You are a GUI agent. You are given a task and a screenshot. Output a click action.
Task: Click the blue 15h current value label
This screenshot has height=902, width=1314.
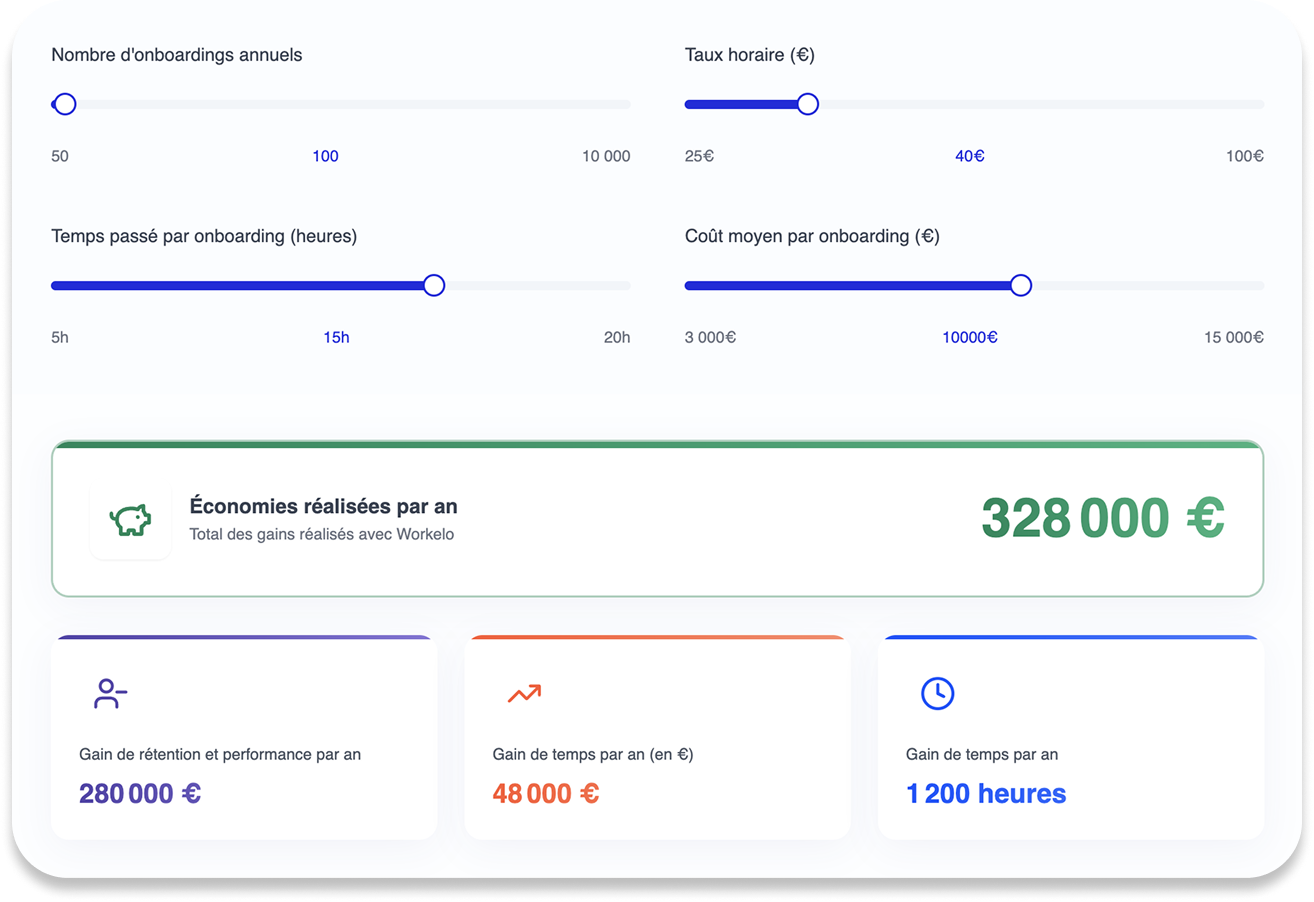(337, 337)
